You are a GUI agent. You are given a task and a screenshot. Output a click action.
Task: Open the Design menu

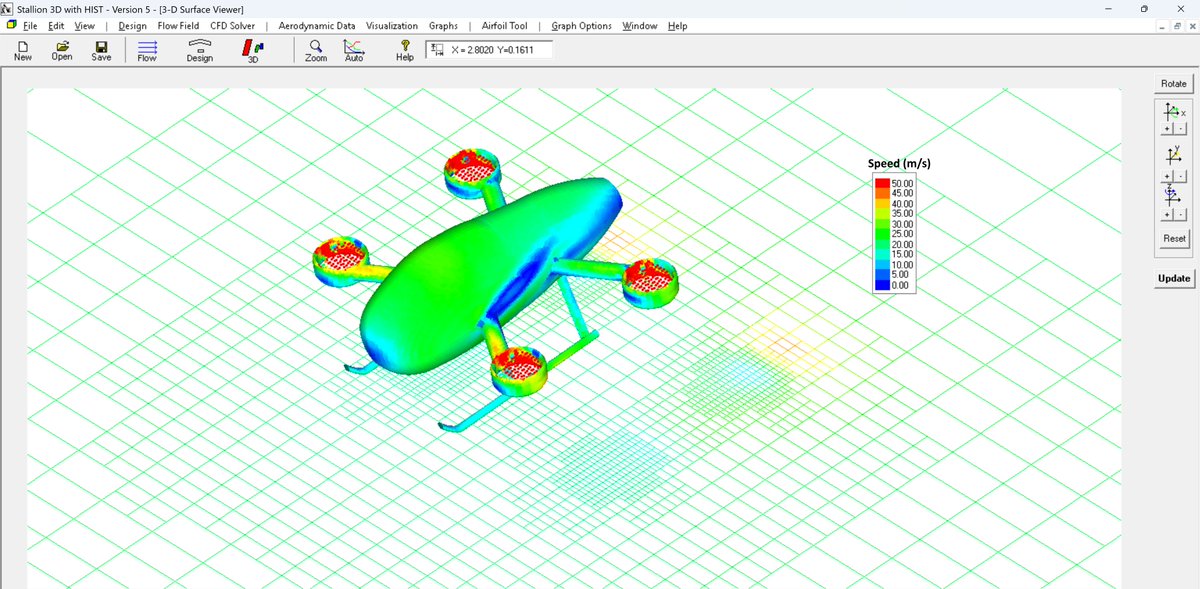click(x=132, y=26)
